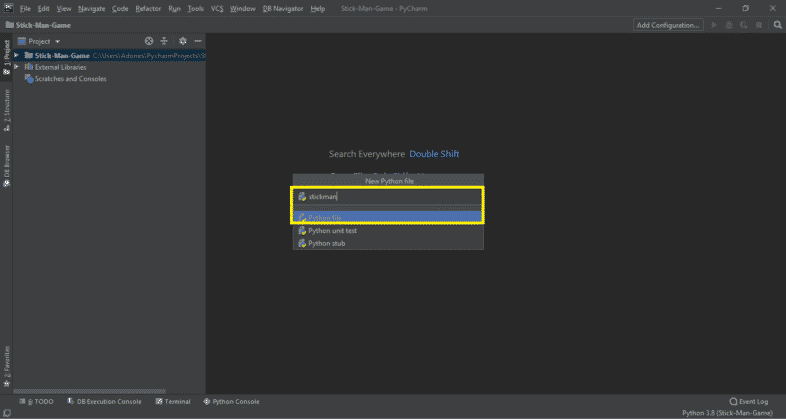Click the Debug bug icon in toolbar
The height and width of the screenshot is (420, 786).
pos(727,24)
